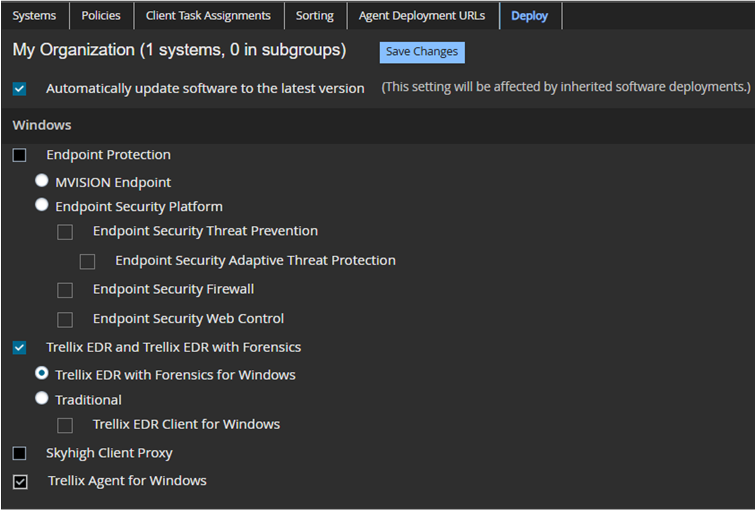Open the Systems tab

(34, 16)
